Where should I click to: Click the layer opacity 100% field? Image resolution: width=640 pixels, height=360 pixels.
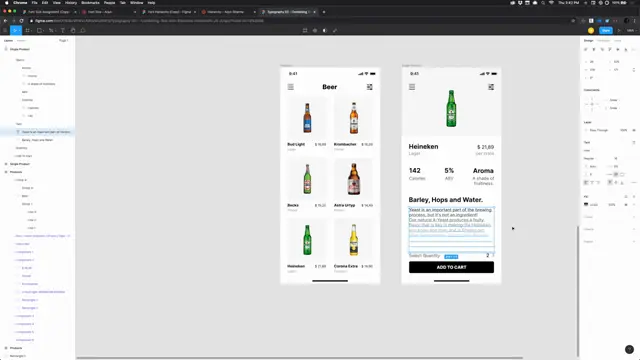(624, 130)
